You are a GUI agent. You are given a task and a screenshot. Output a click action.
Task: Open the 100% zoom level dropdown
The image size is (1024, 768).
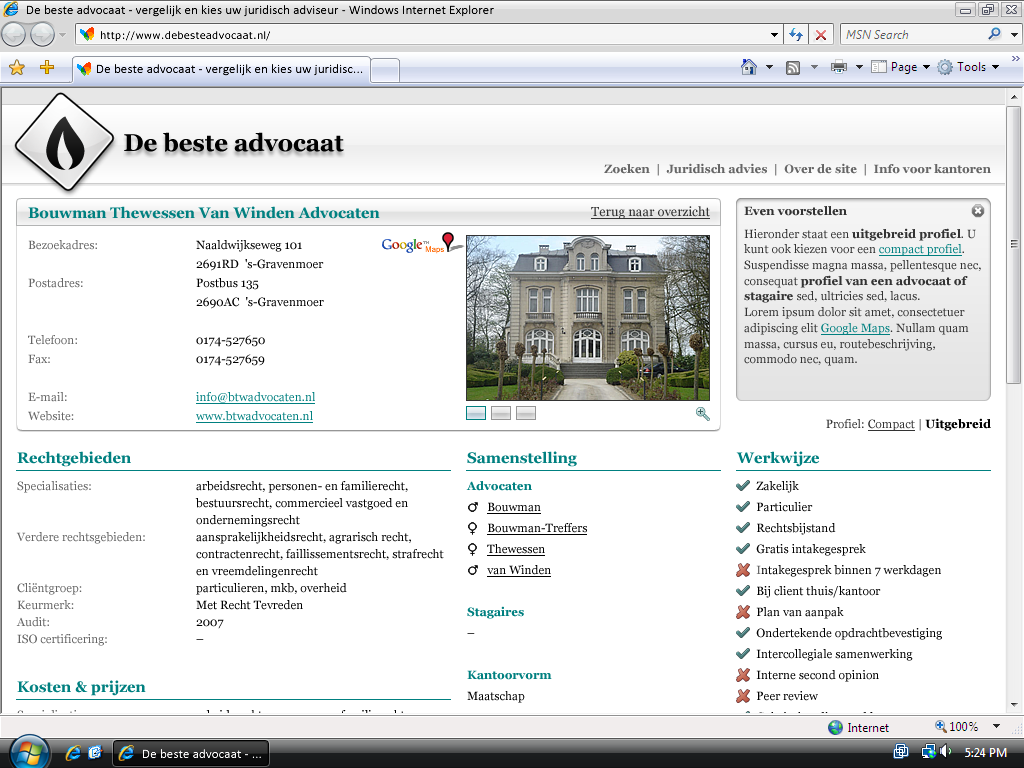996,726
